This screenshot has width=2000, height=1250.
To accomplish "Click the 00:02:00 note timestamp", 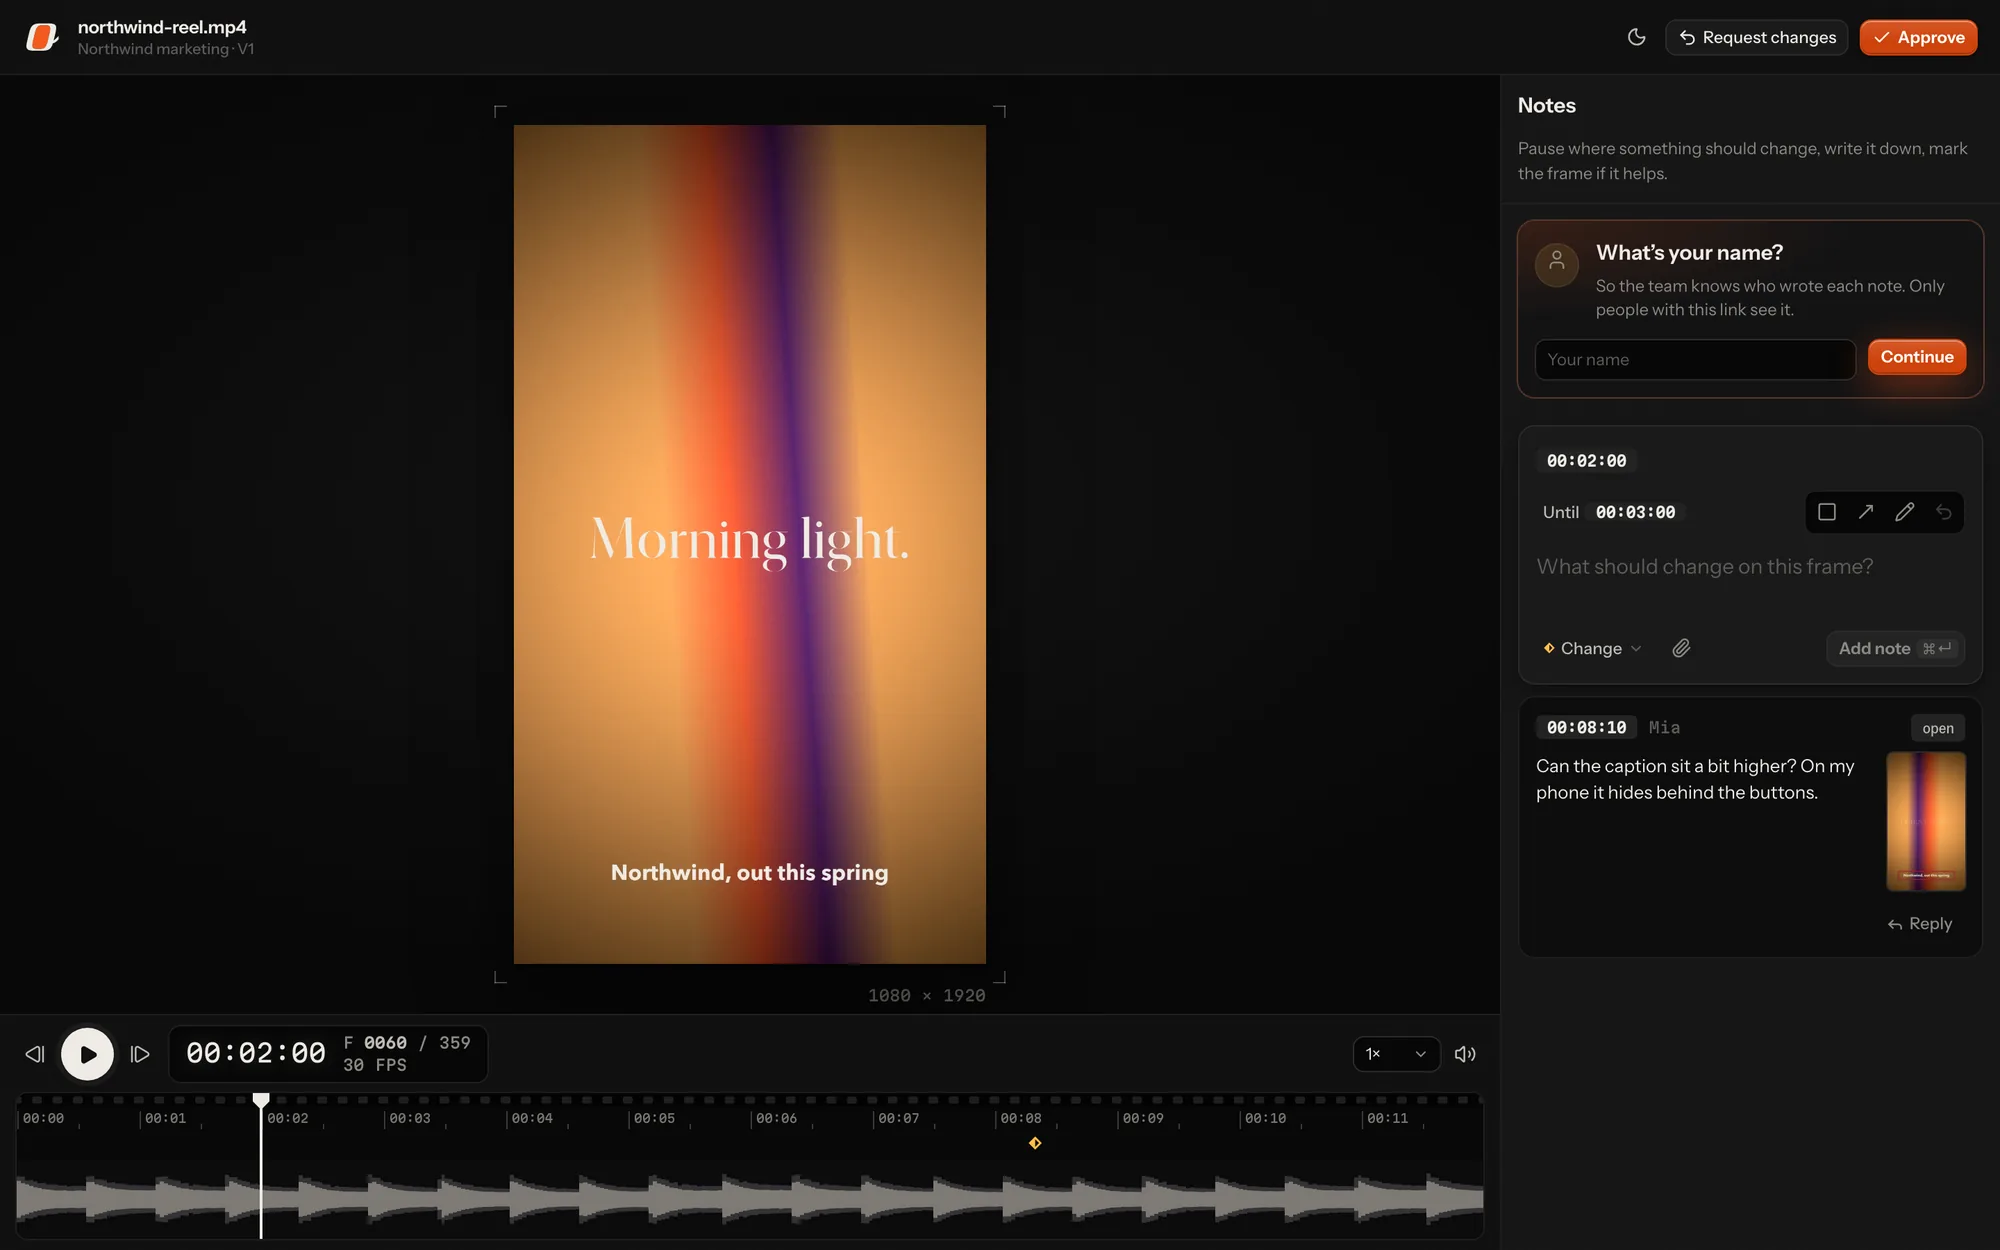I will 1586,461.
